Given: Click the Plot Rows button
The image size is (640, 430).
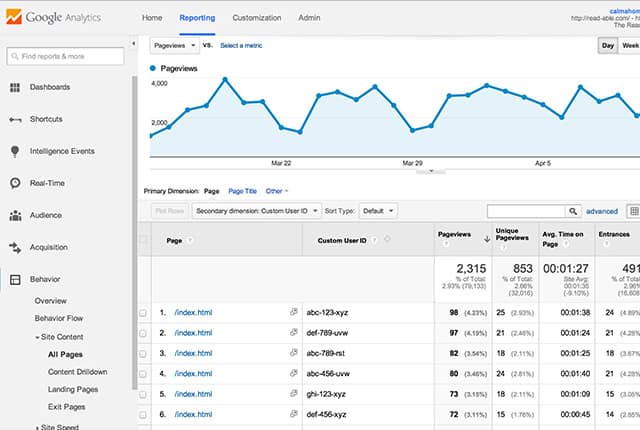Looking at the screenshot, I should pos(170,211).
